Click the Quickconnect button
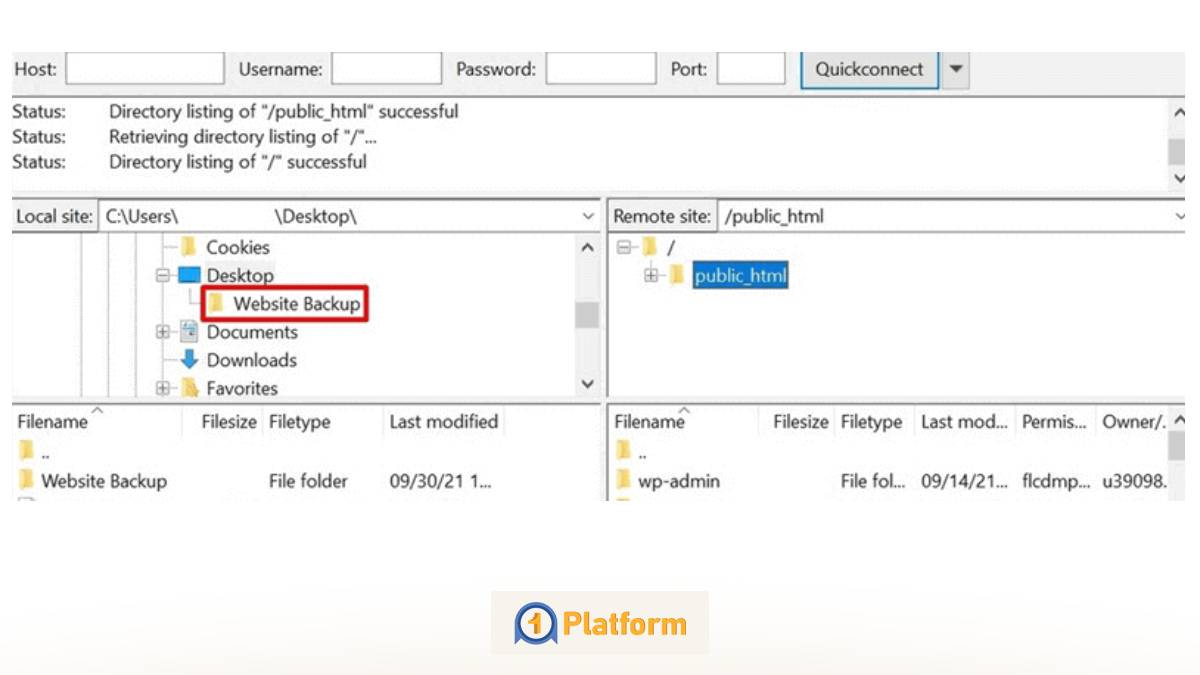The width and height of the screenshot is (1200, 675). coord(868,69)
